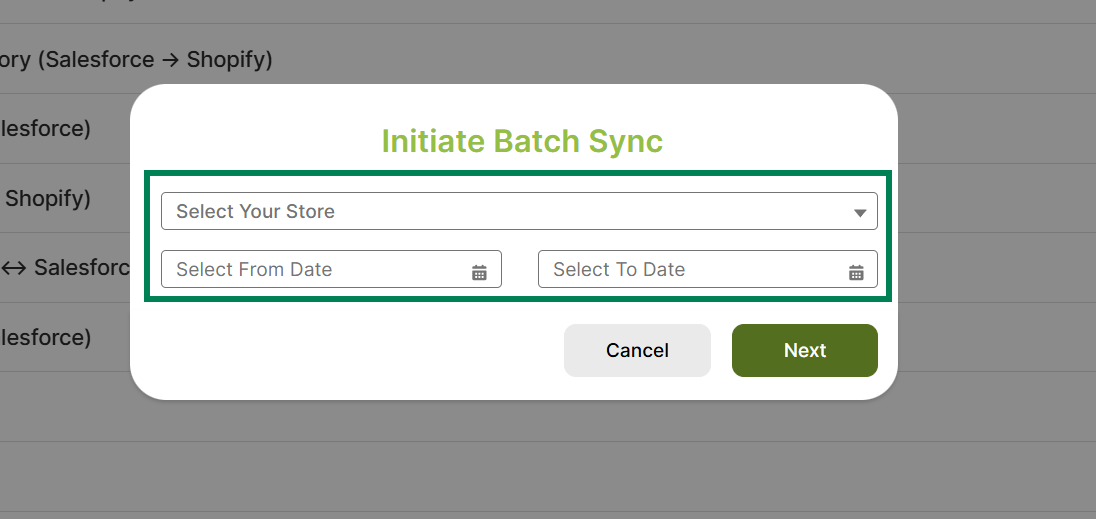Open the To Date calendar icon

pos(856,272)
